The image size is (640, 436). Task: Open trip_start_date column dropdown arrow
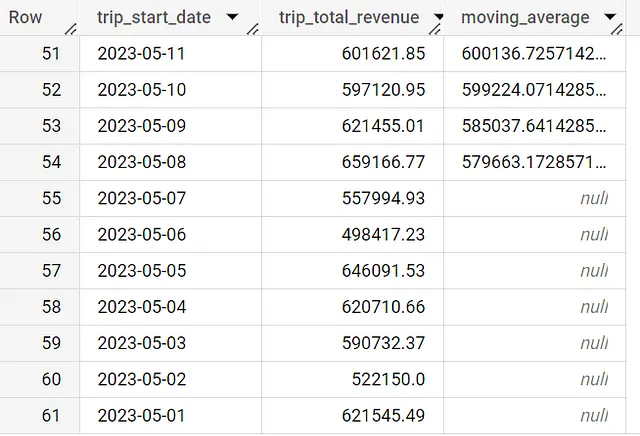pyautogui.click(x=232, y=17)
